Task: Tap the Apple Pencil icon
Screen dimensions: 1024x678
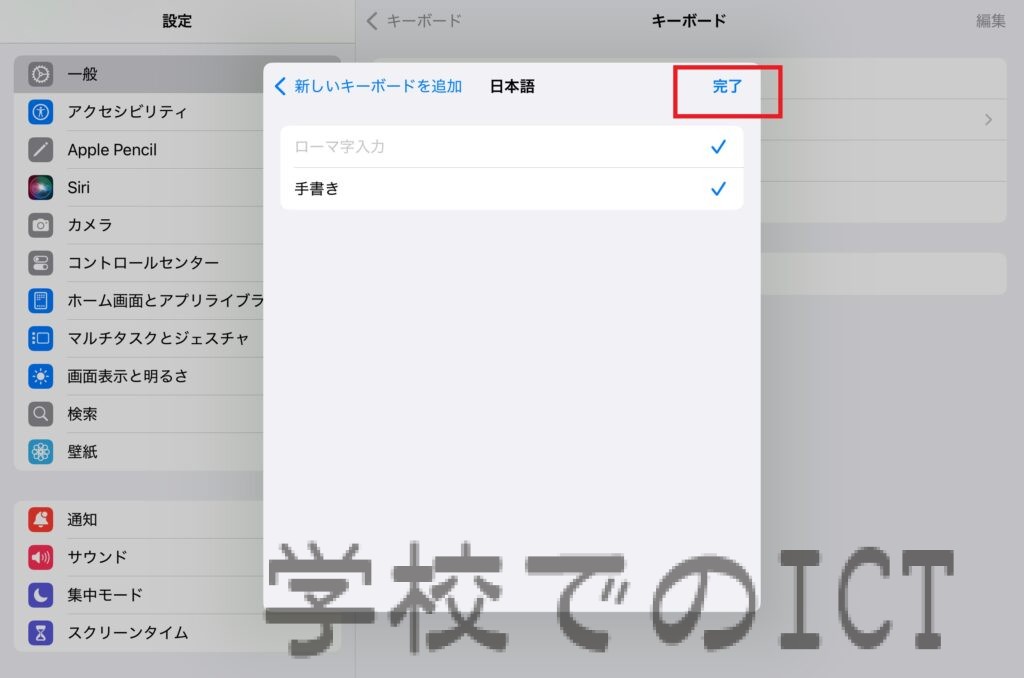Action: point(40,150)
